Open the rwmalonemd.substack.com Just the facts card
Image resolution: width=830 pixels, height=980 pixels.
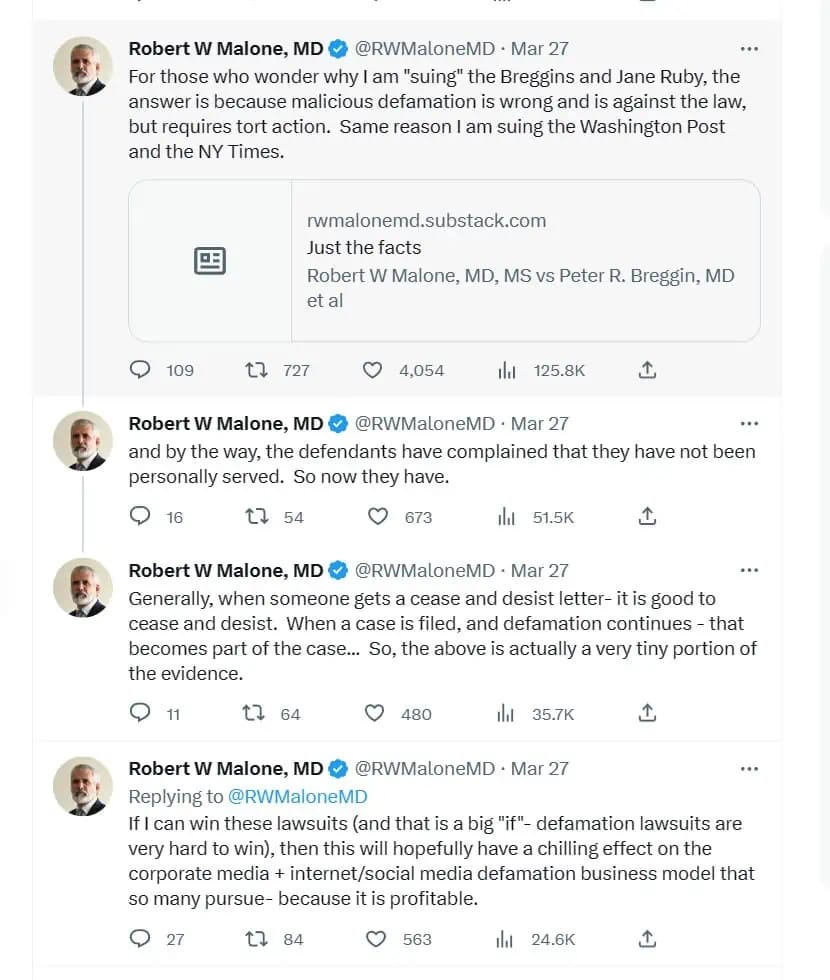click(x=444, y=261)
